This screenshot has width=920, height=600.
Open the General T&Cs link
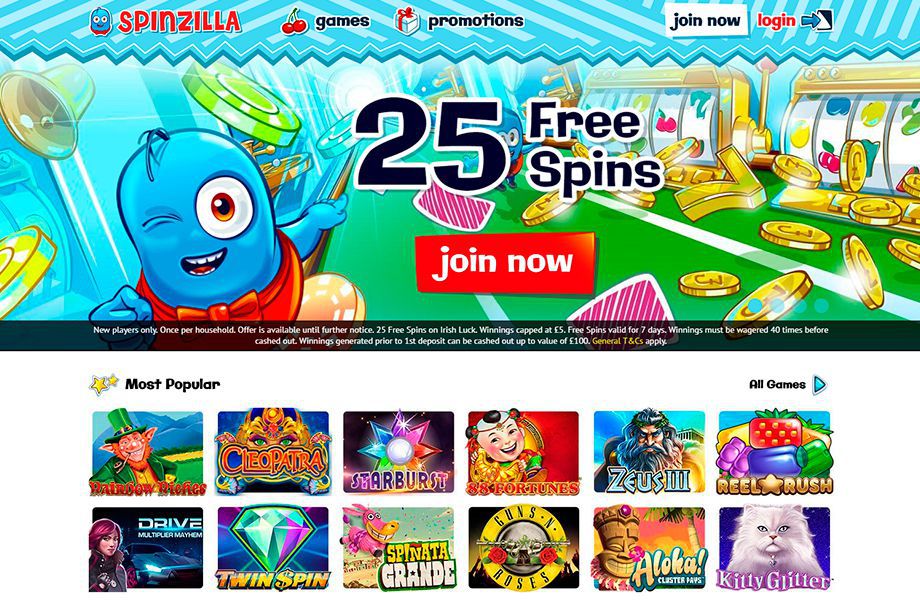[x=617, y=341]
